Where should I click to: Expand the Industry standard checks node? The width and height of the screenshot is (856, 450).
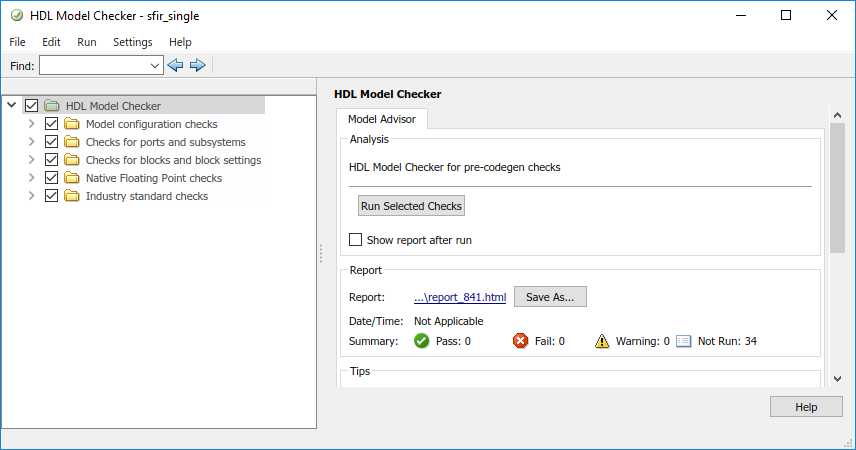[32, 196]
